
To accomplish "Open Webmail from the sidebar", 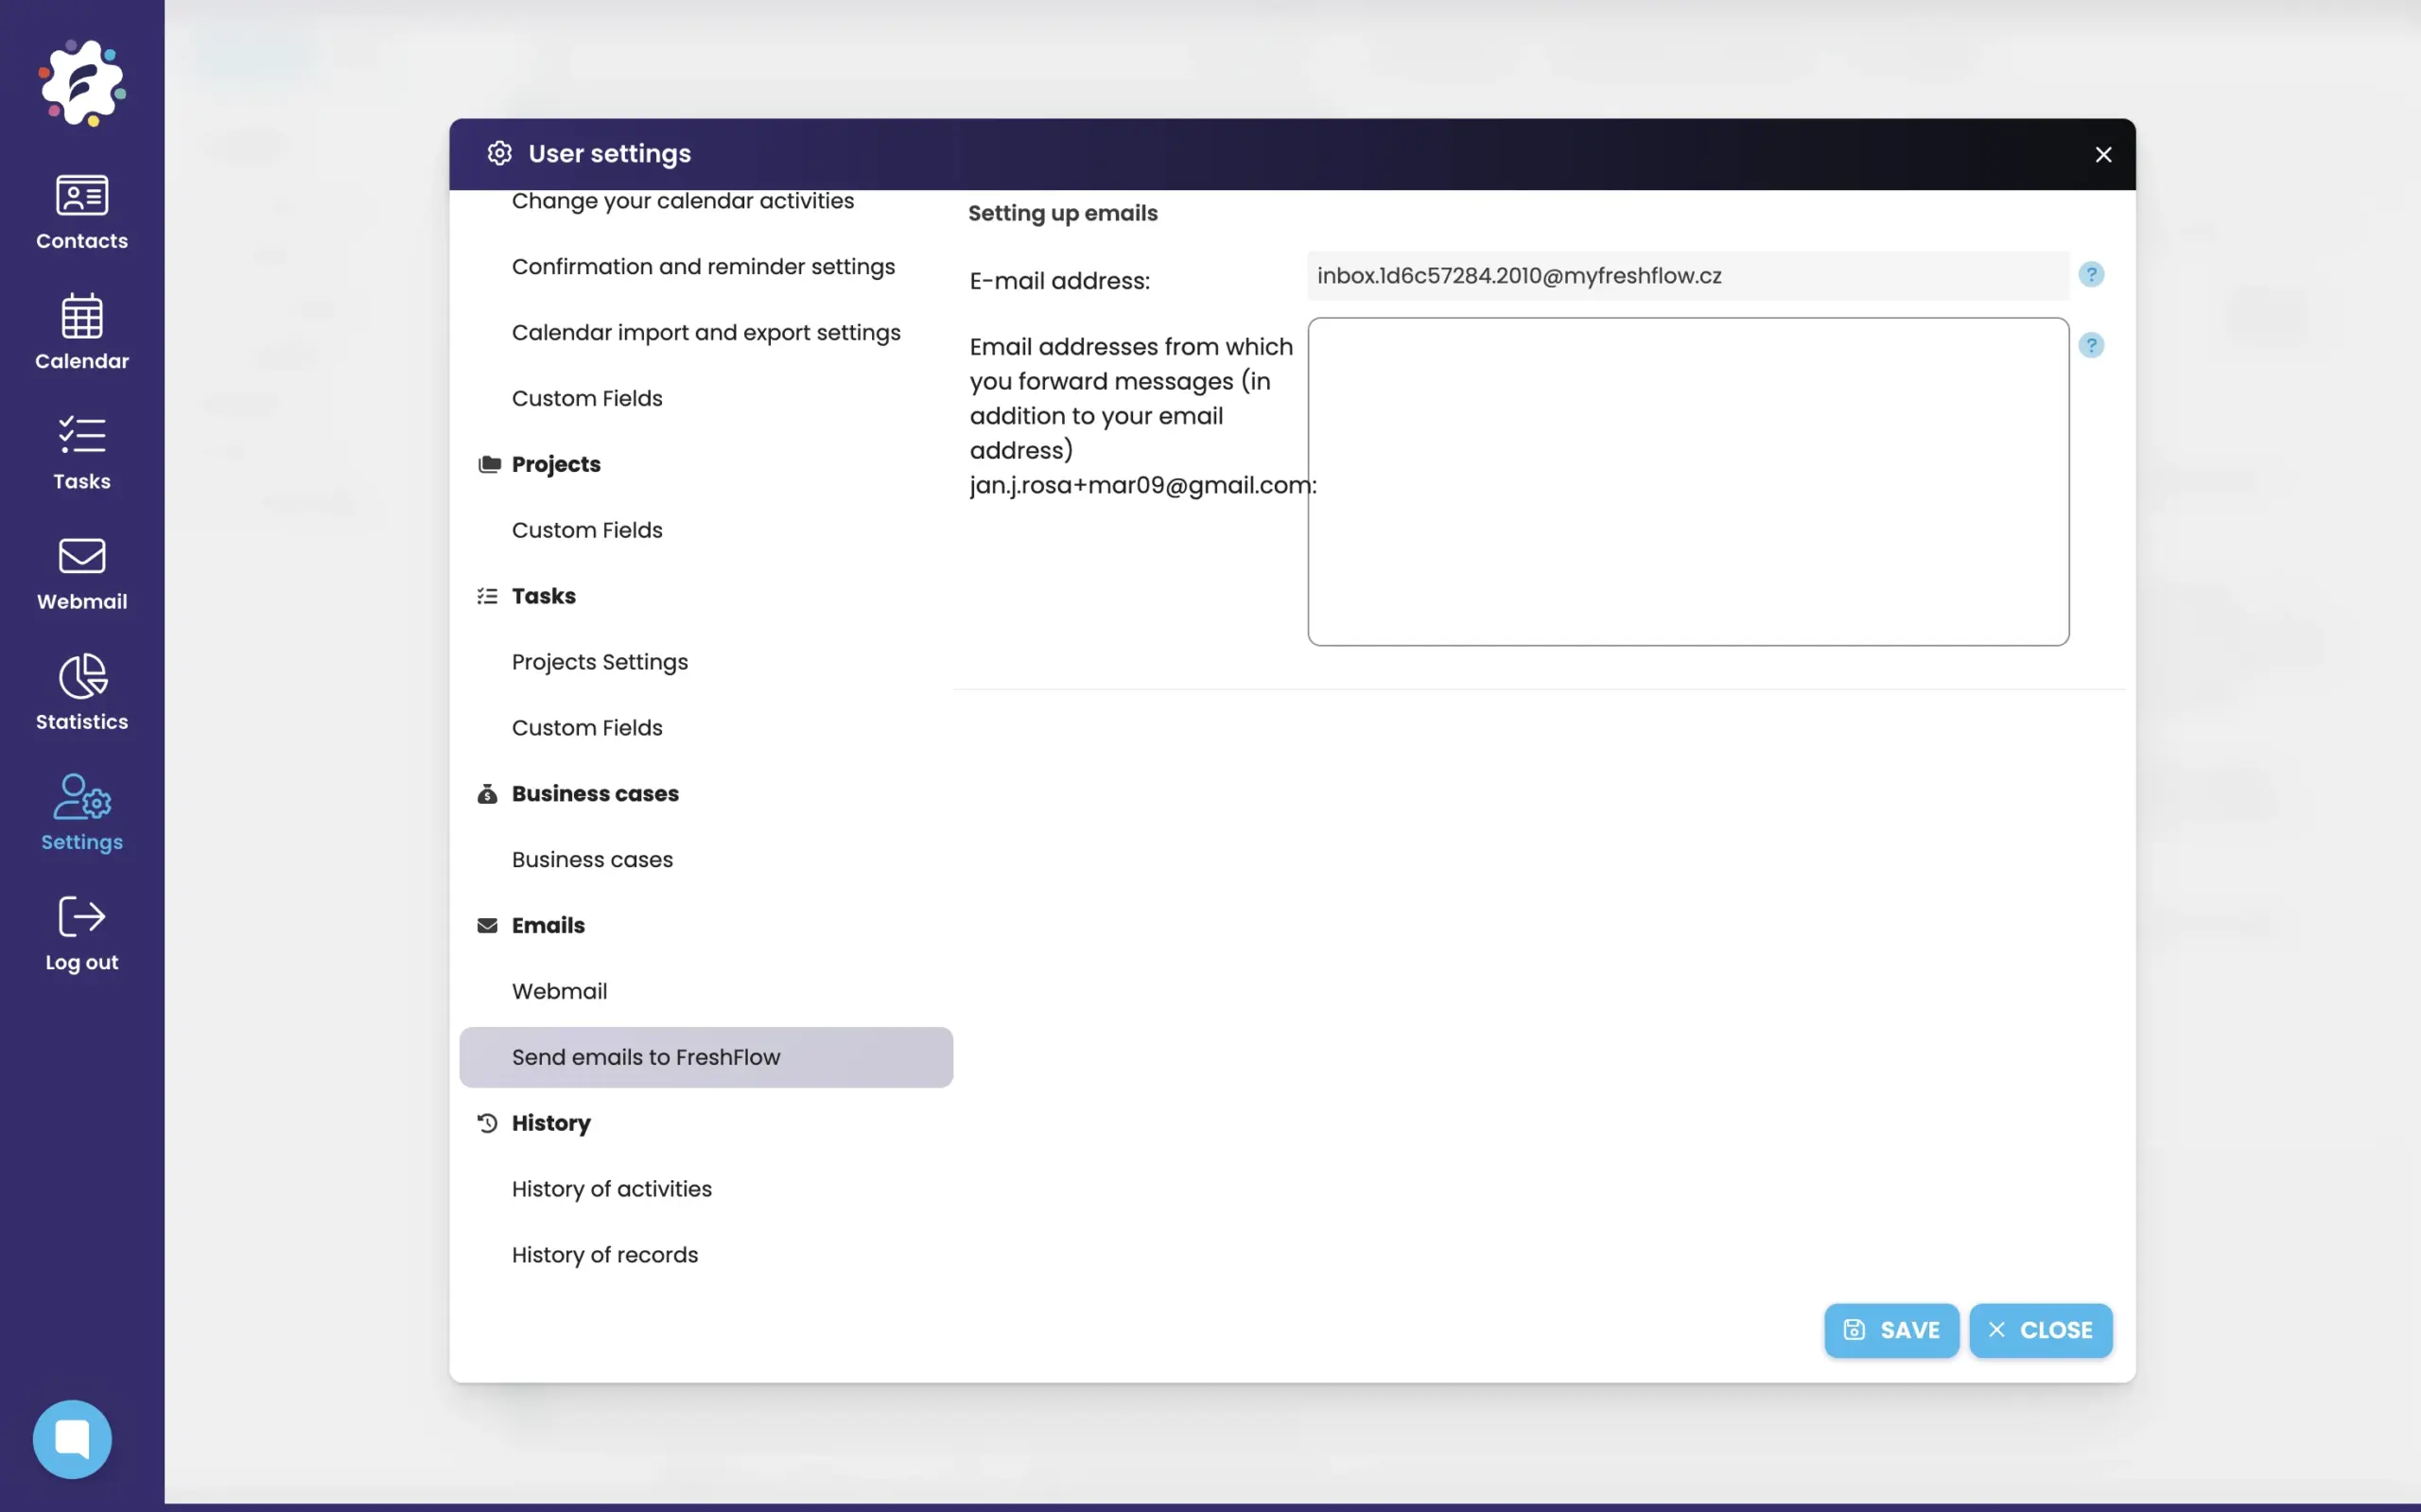I will pyautogui.click(x=82, y=572).
